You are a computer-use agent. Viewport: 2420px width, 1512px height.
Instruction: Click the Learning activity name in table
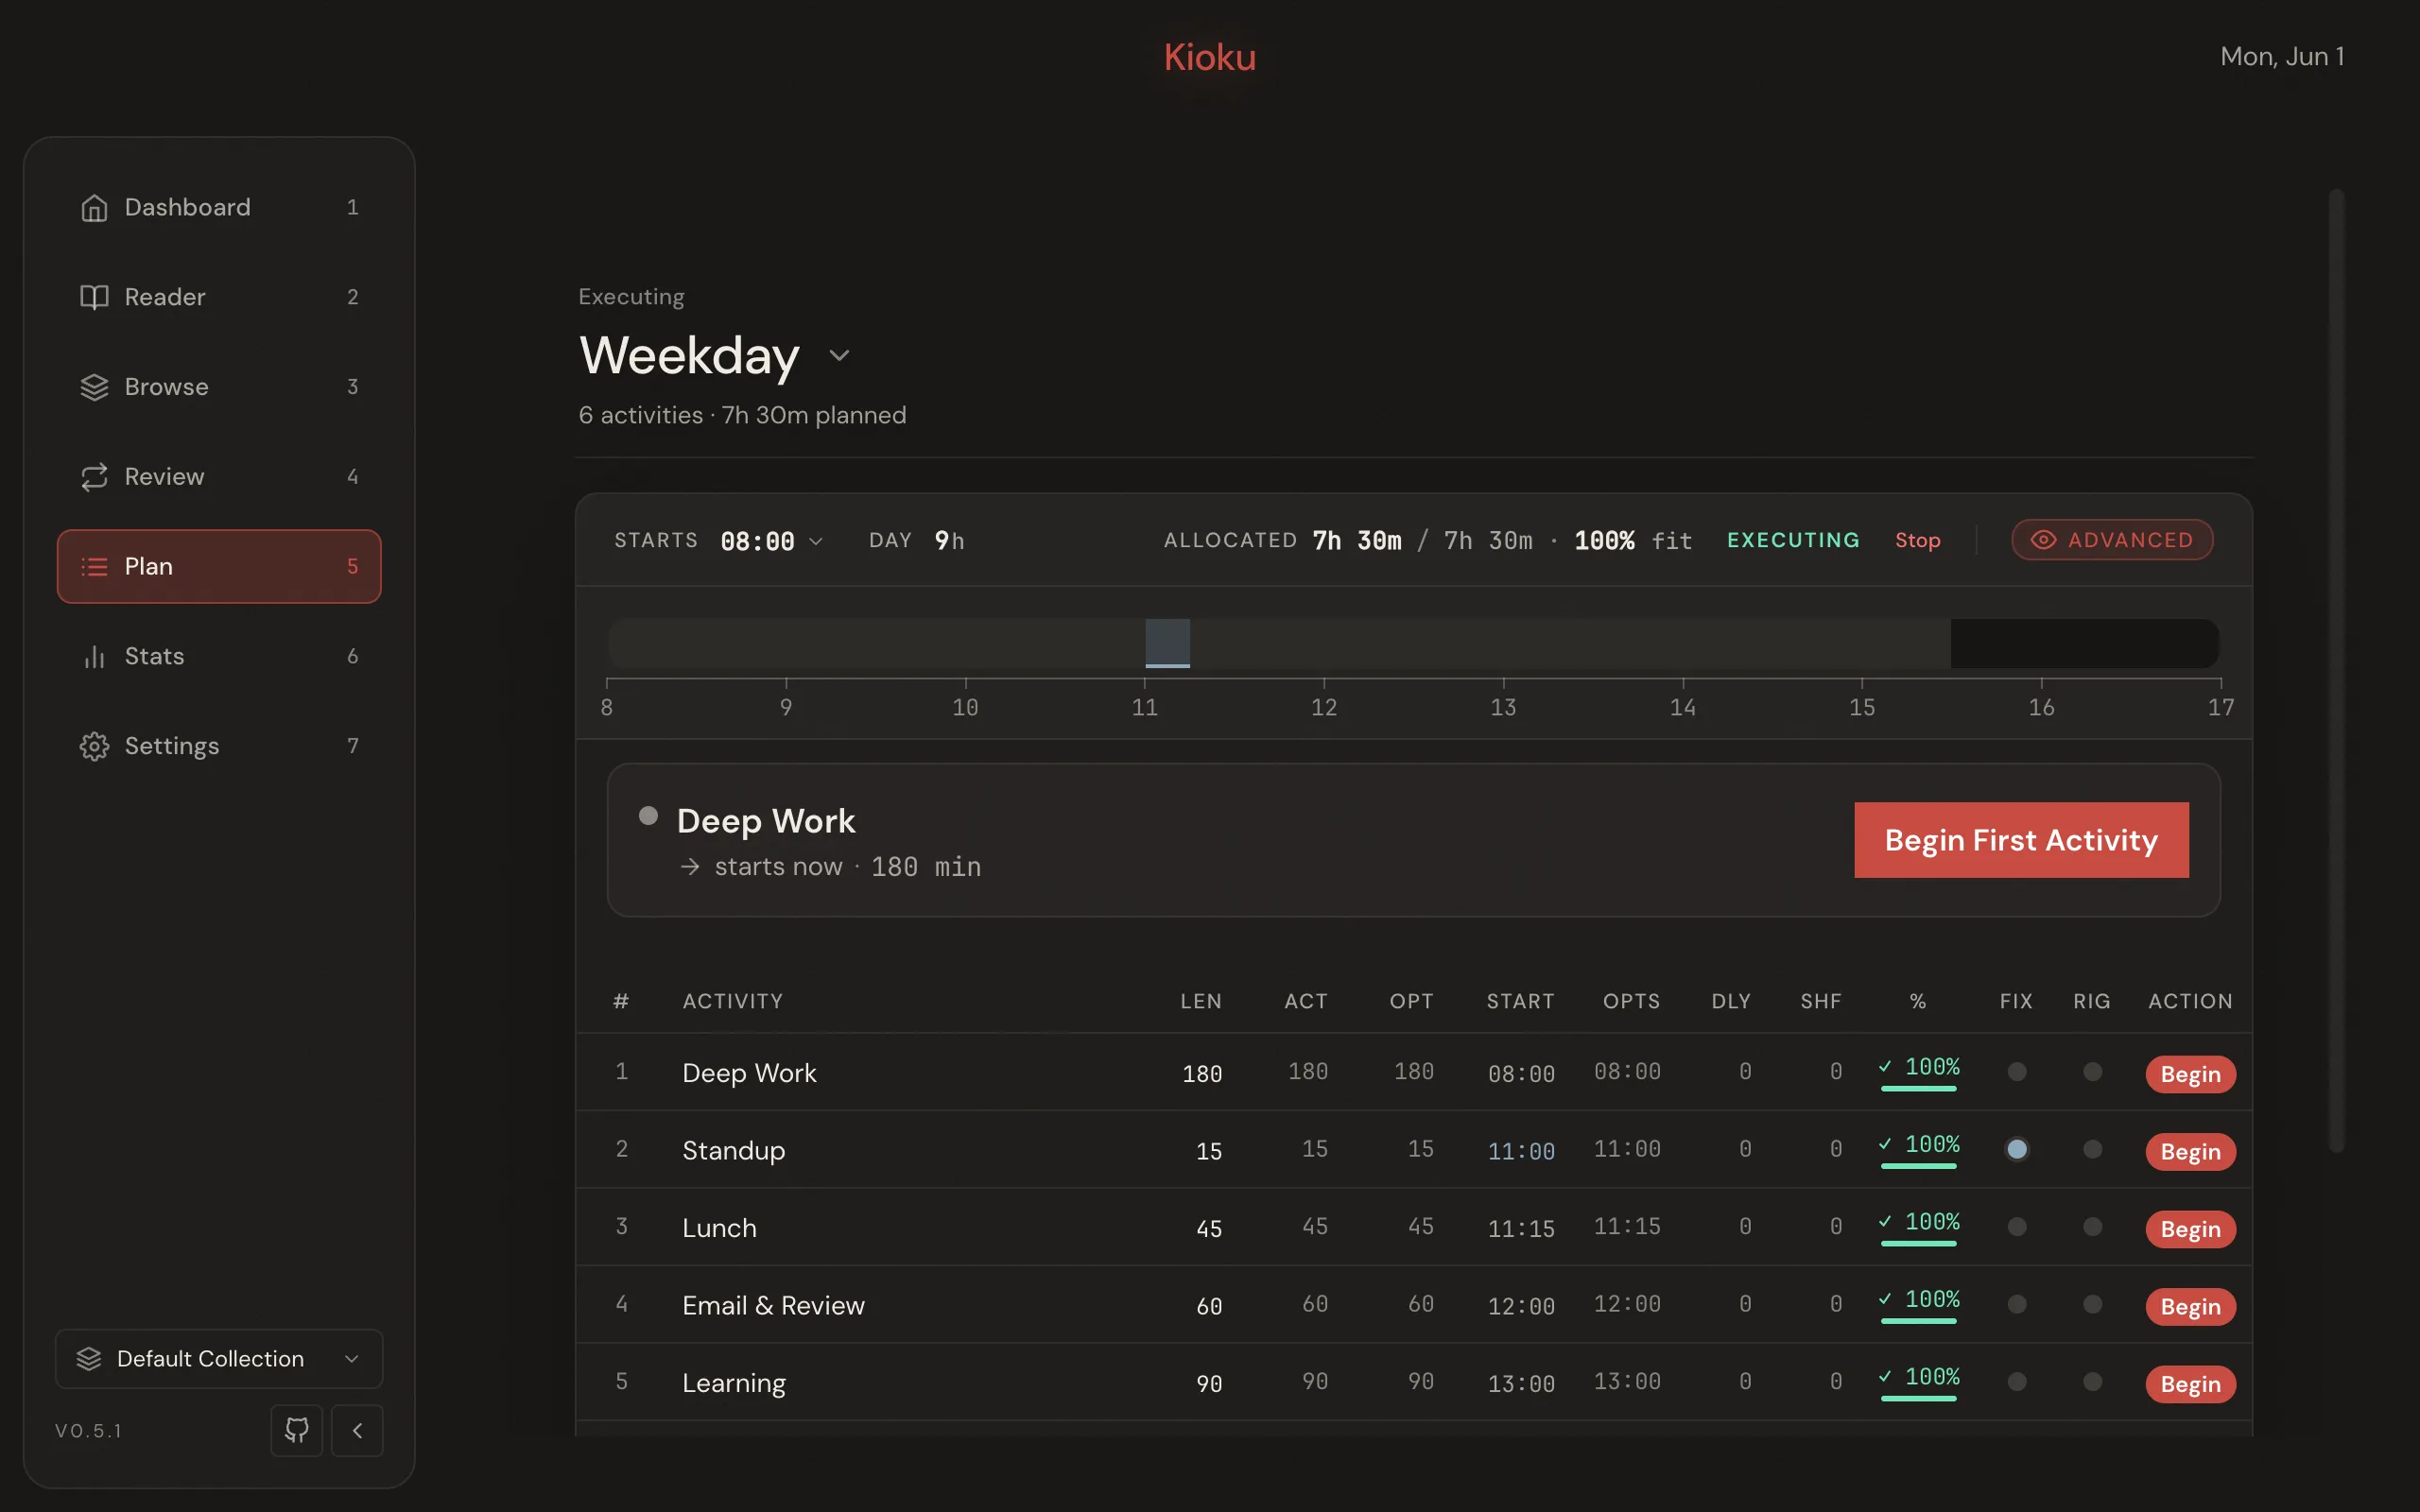[734, 1383]
